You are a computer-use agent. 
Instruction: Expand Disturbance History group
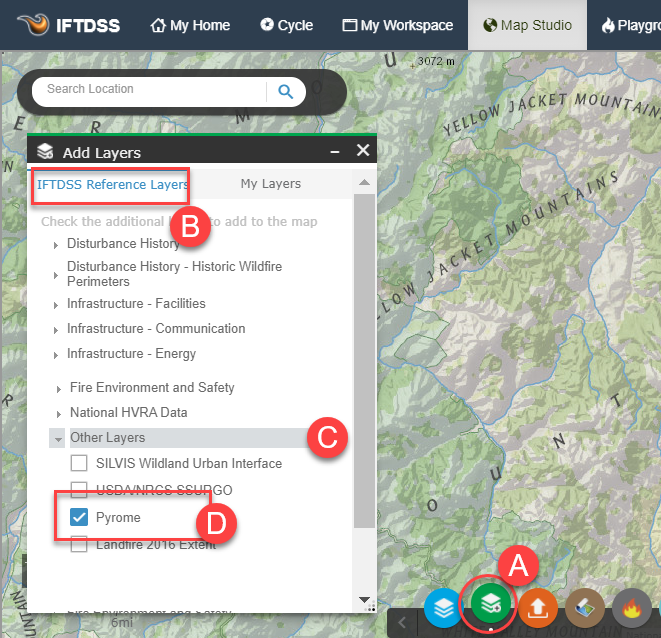56,245
